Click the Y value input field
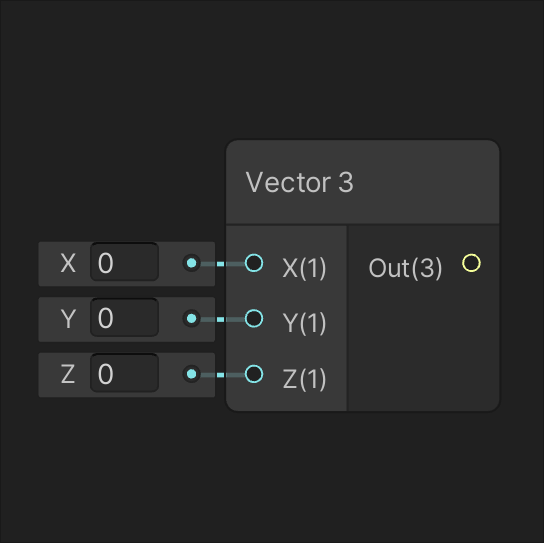544x543 pixels. pyautogui.click(x=125, y=318)
